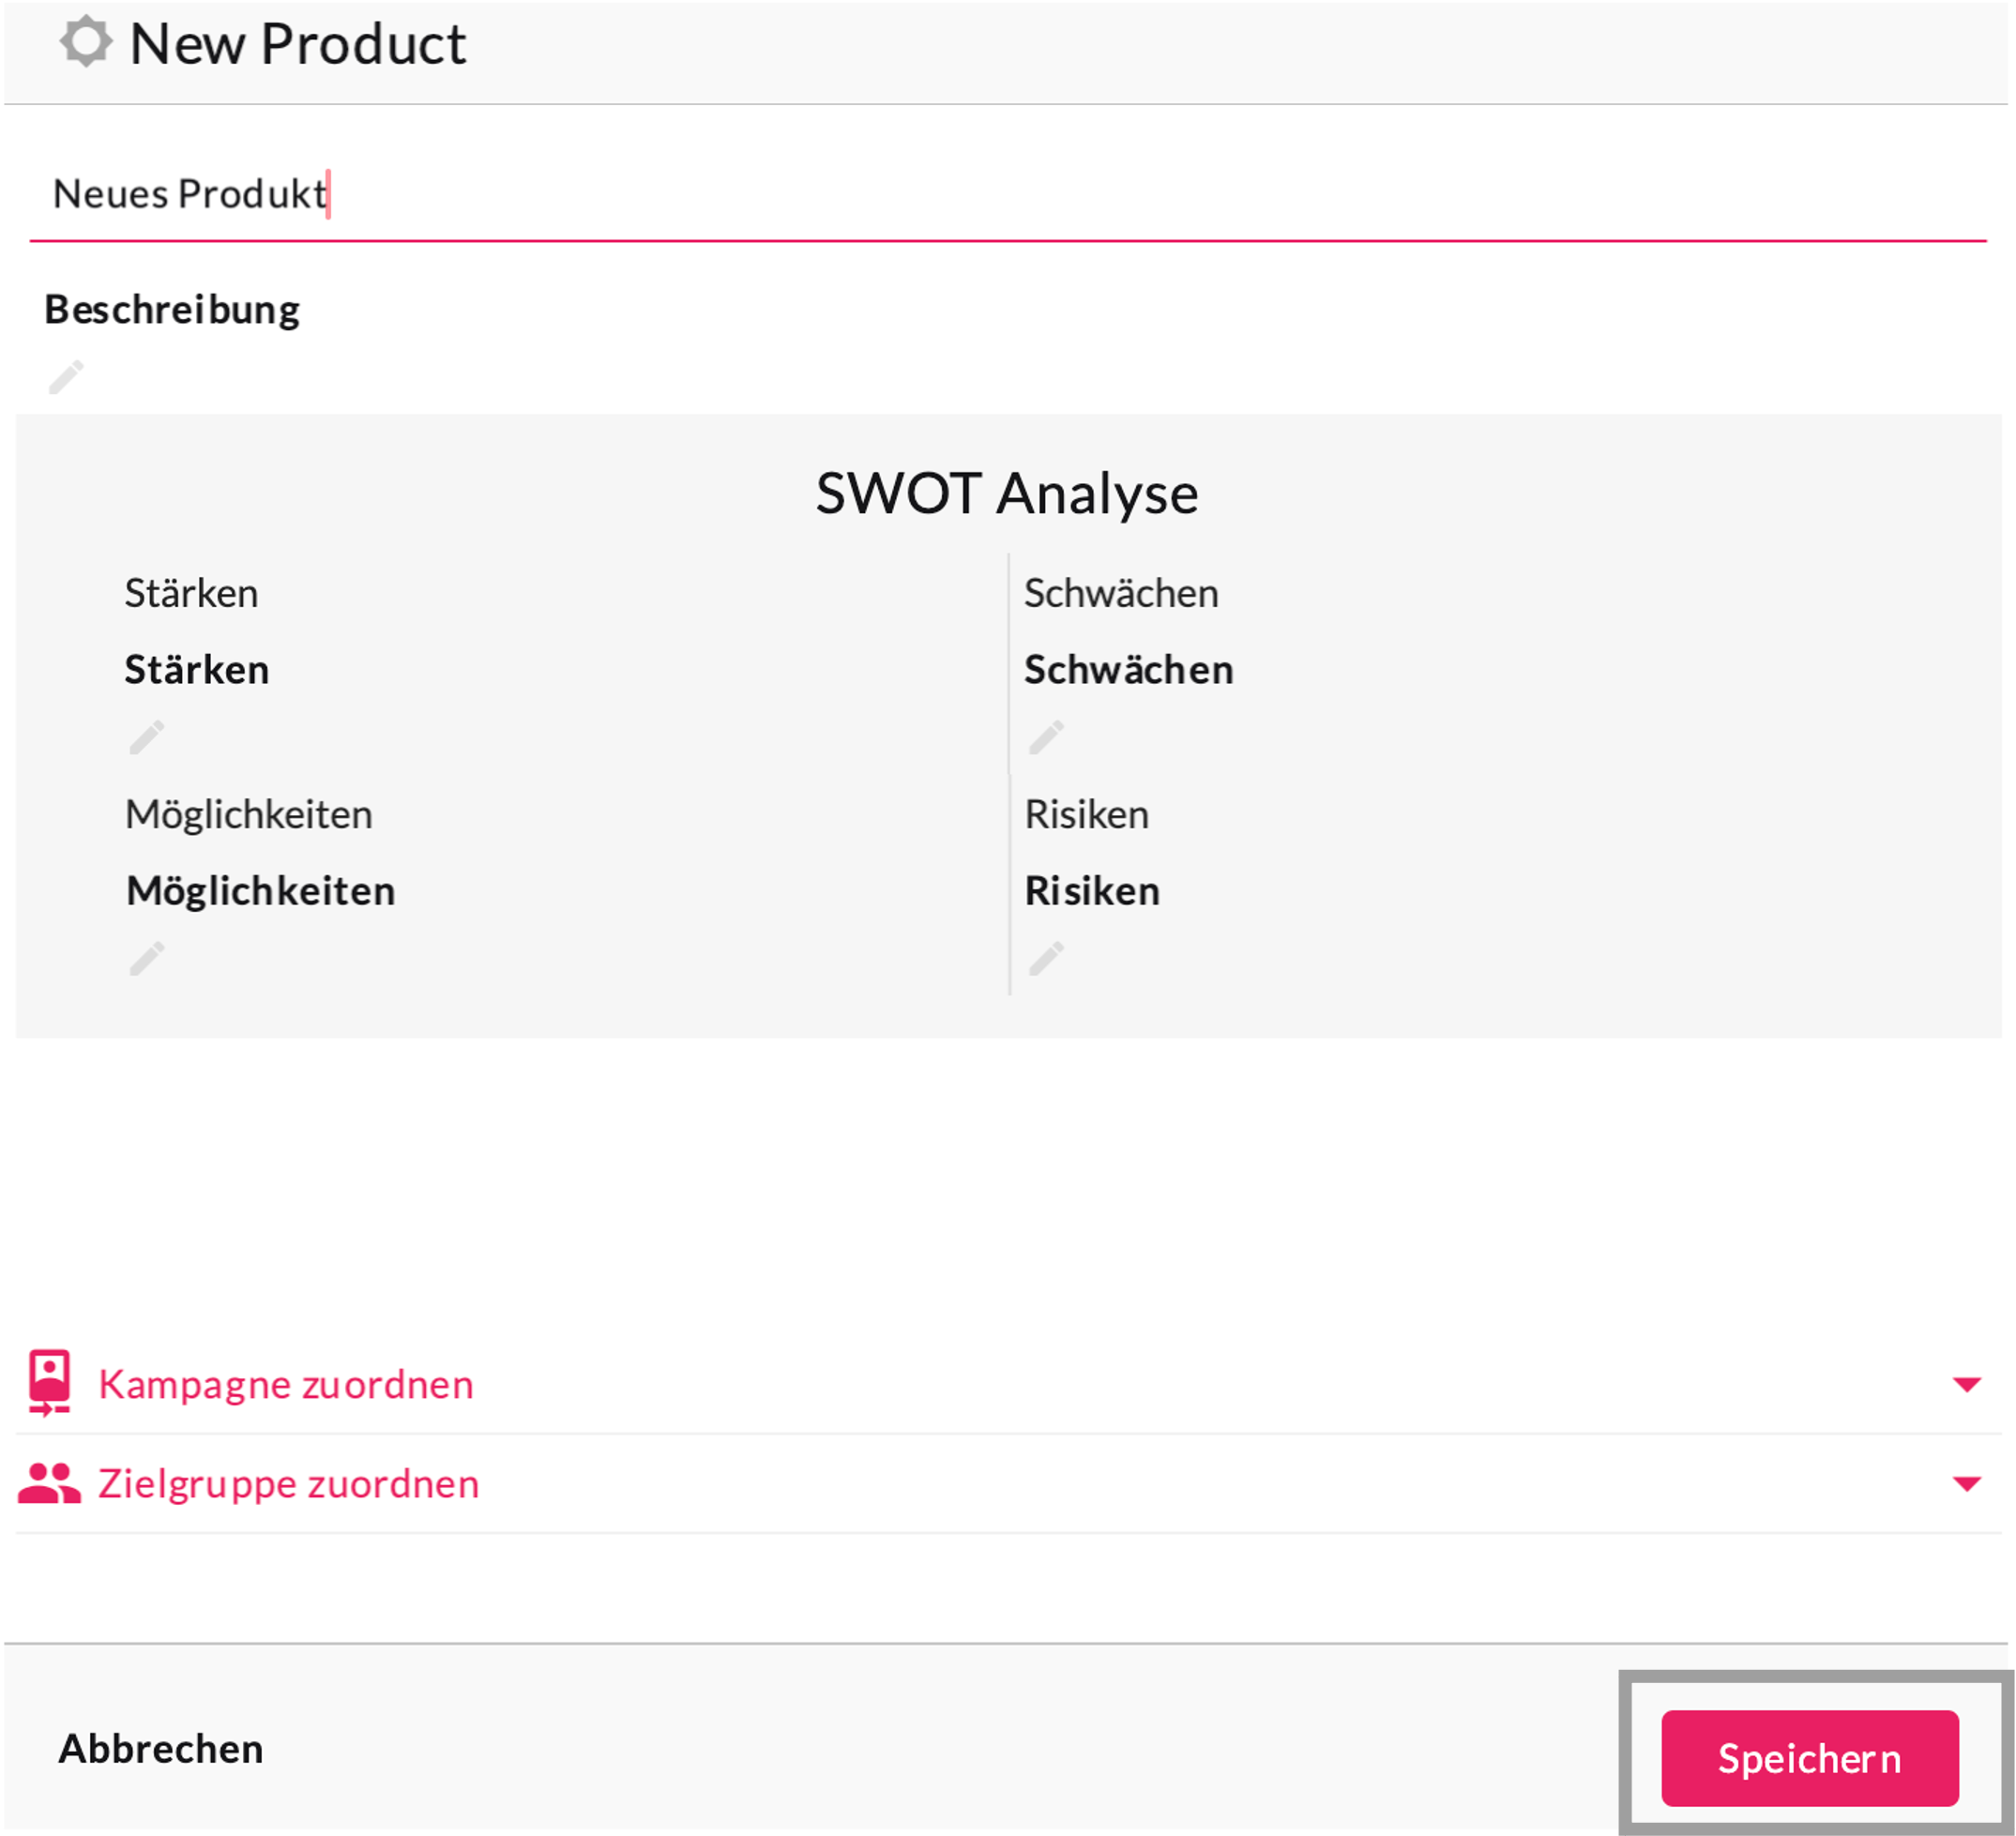Screen dimensions: 2016x1836
Task: Click the bold Möglichkeiten heading
Action: click(x=261, y=890)
